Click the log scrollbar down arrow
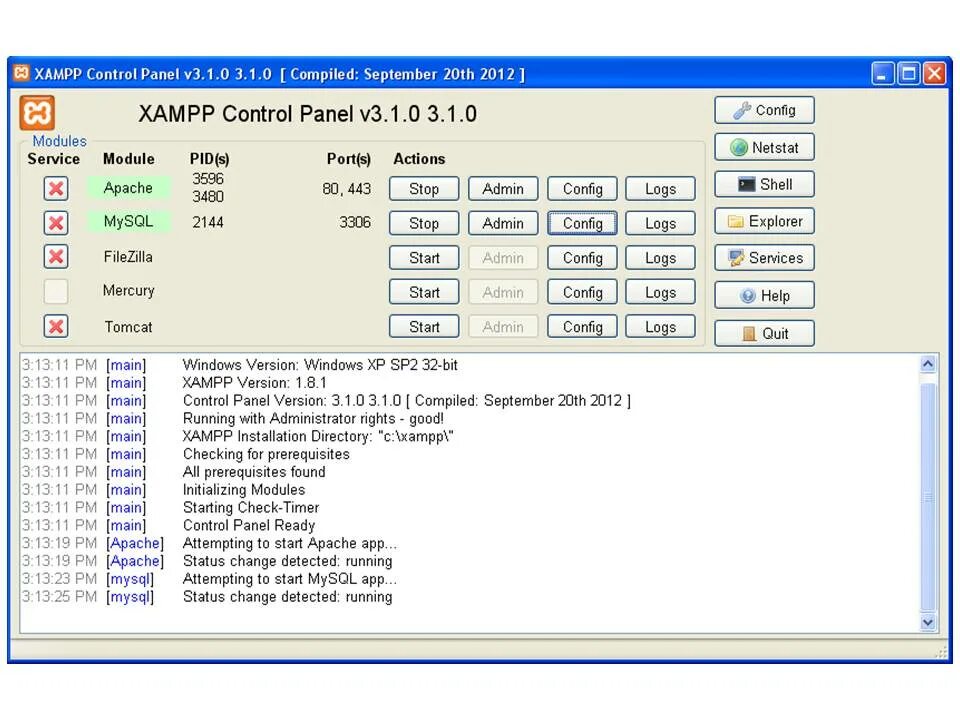This screenshot has height=720, width=960. (928, 623)
